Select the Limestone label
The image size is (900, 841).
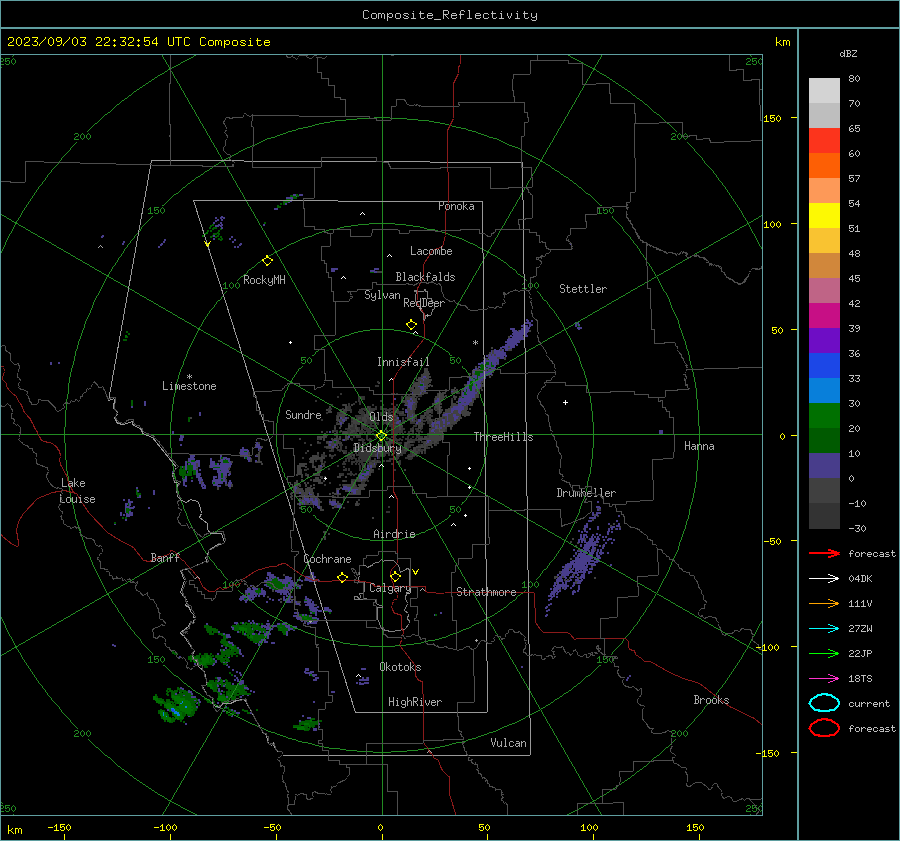[x=189, y=386]
